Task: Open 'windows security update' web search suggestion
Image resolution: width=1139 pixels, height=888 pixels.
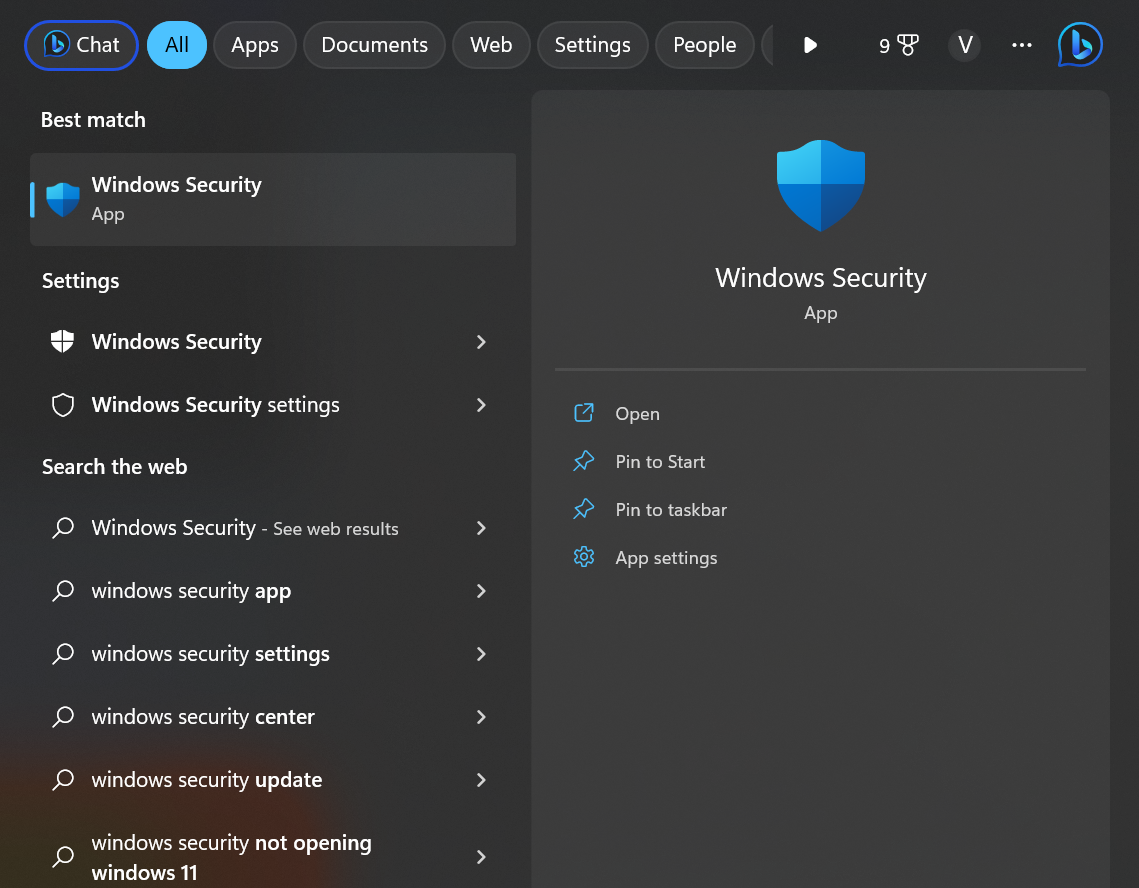Action: (x=207, y=780)
